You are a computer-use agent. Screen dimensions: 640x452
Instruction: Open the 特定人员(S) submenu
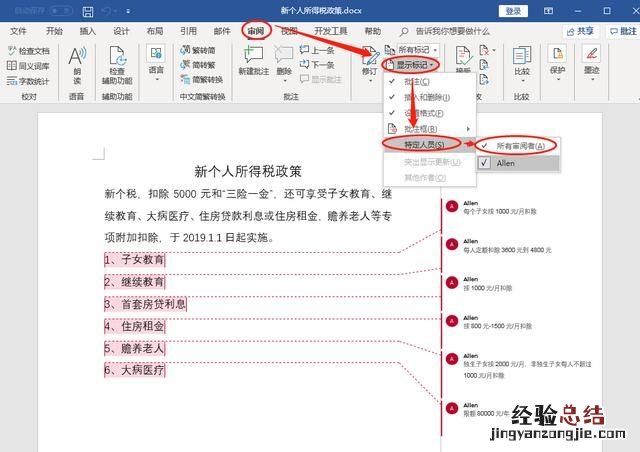point(430,145)
